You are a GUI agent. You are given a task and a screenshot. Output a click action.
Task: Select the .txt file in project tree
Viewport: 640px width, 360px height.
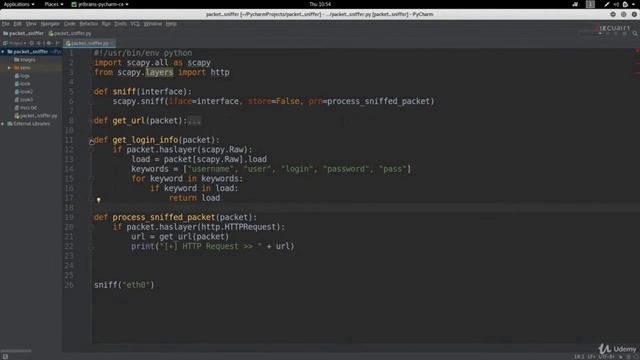coord(26,108)
